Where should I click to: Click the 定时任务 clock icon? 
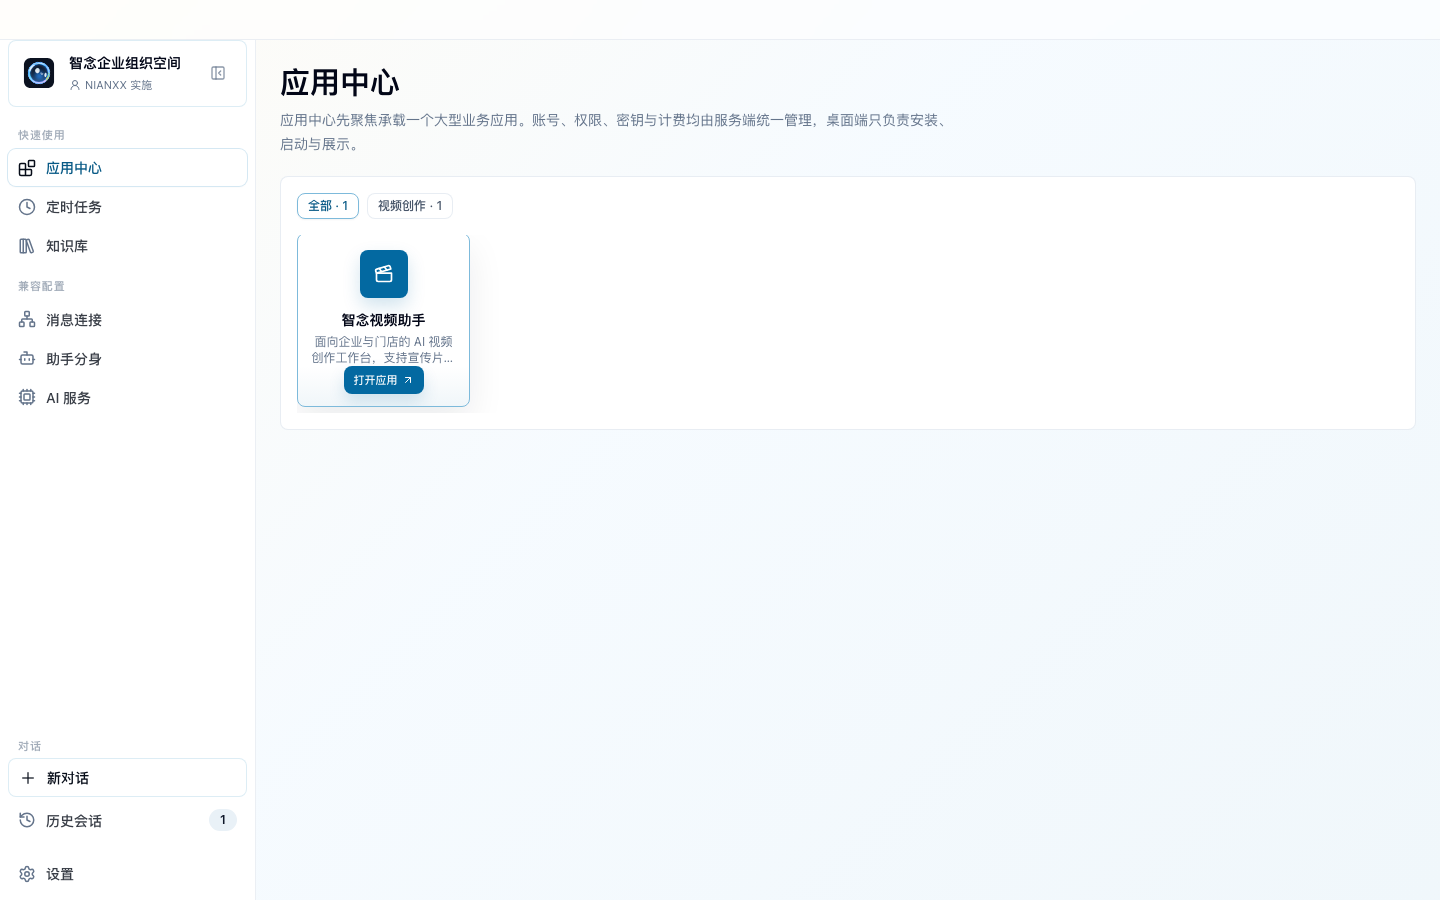27,207
